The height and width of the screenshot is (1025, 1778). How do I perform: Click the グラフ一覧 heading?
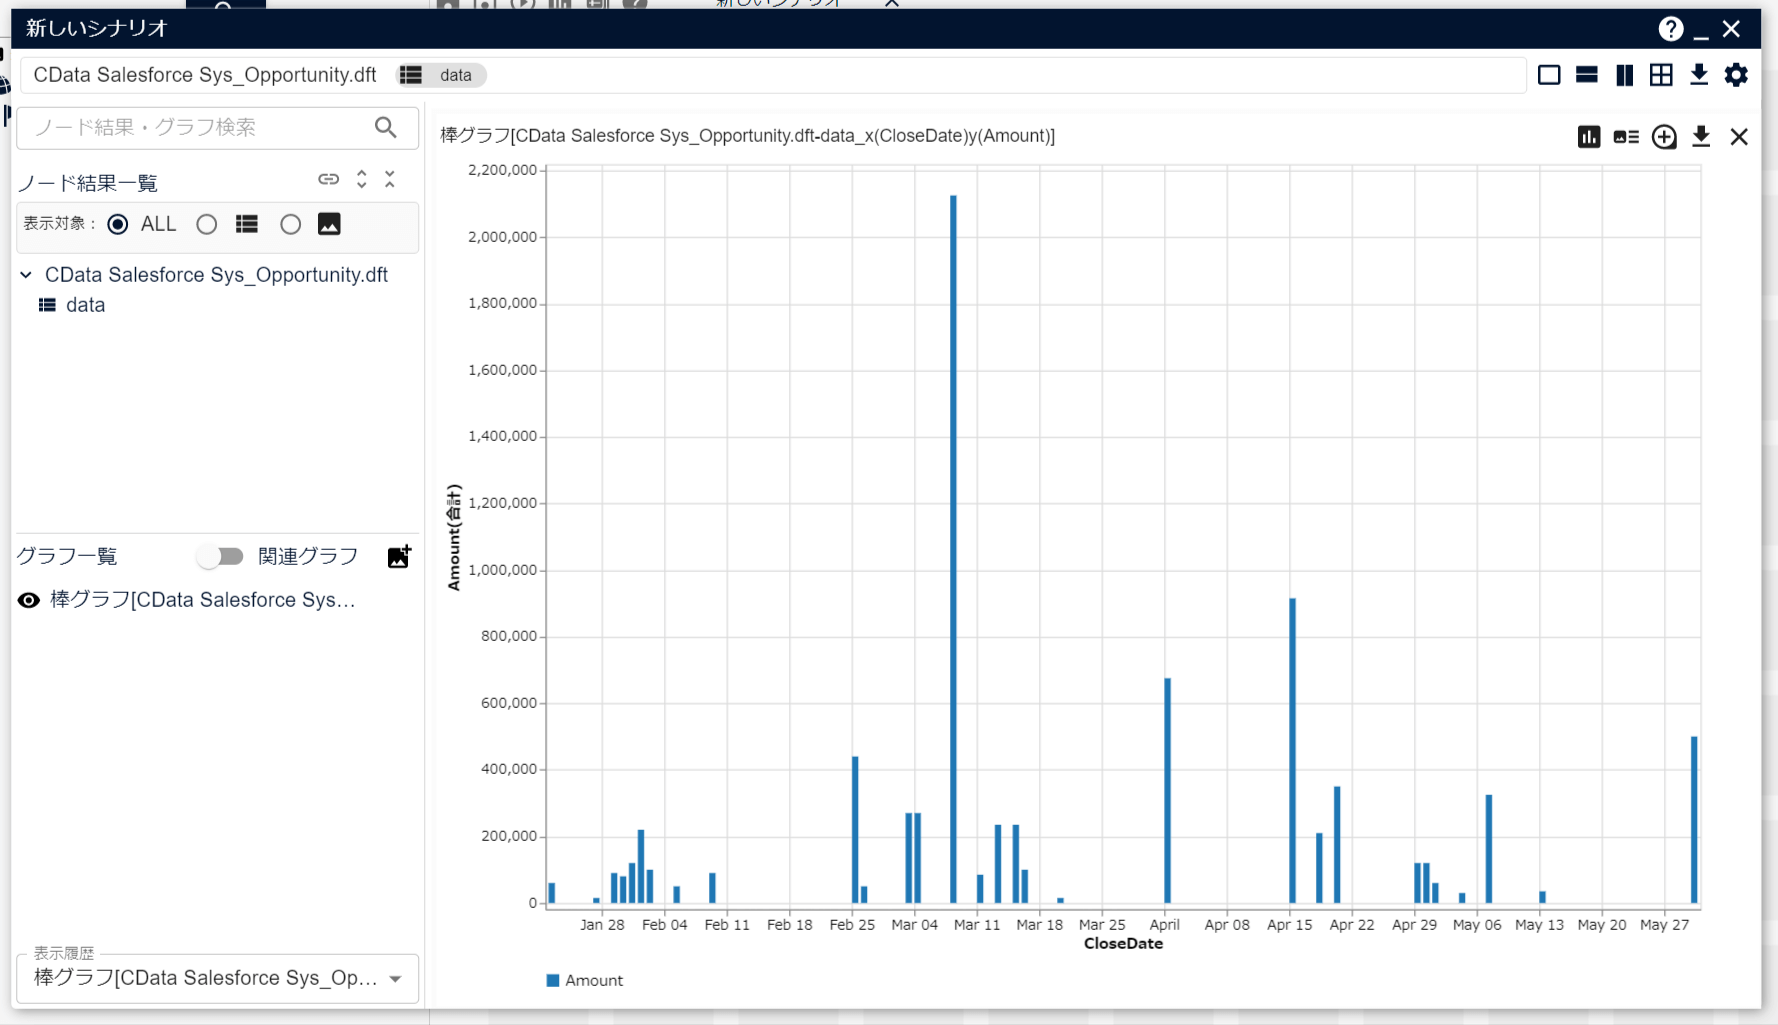[67, 557]
